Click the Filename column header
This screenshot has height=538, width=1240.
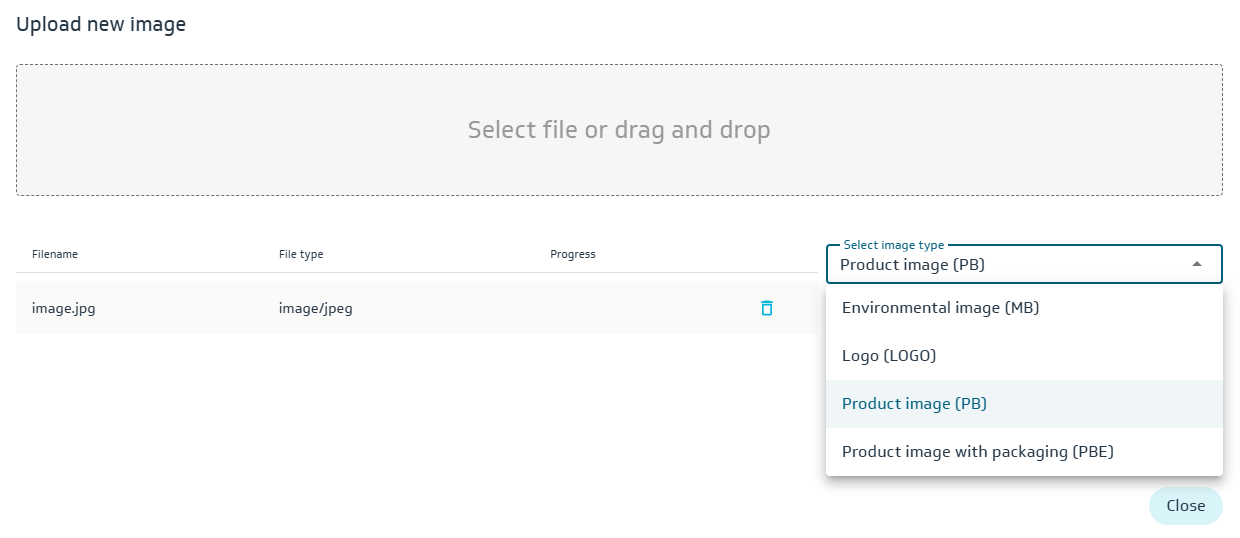click(55, 254)
